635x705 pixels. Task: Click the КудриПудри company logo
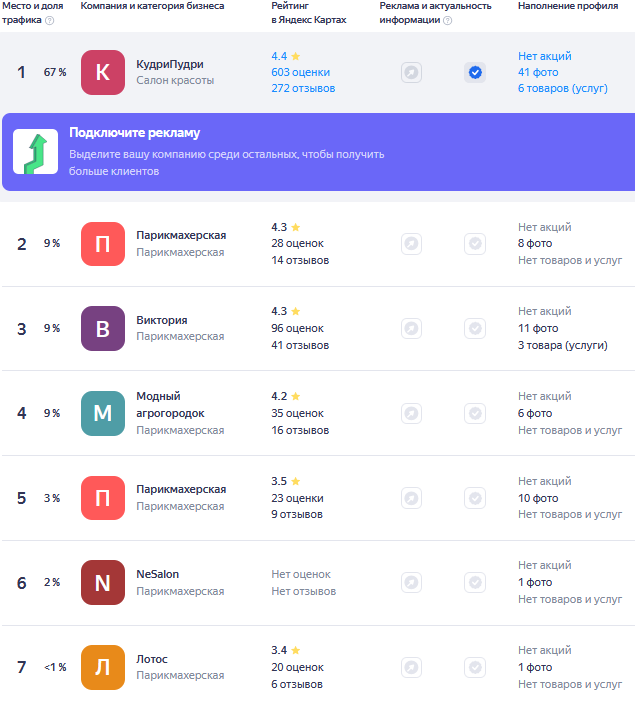click(103, 72)
